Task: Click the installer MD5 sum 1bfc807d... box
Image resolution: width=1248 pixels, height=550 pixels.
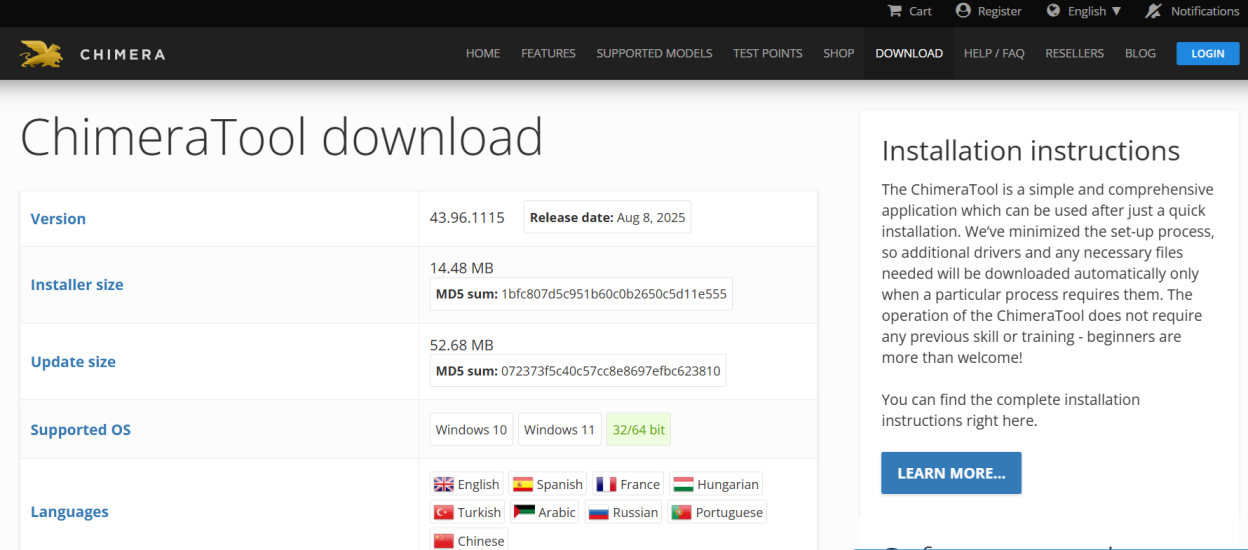Action: coord(581,294)
